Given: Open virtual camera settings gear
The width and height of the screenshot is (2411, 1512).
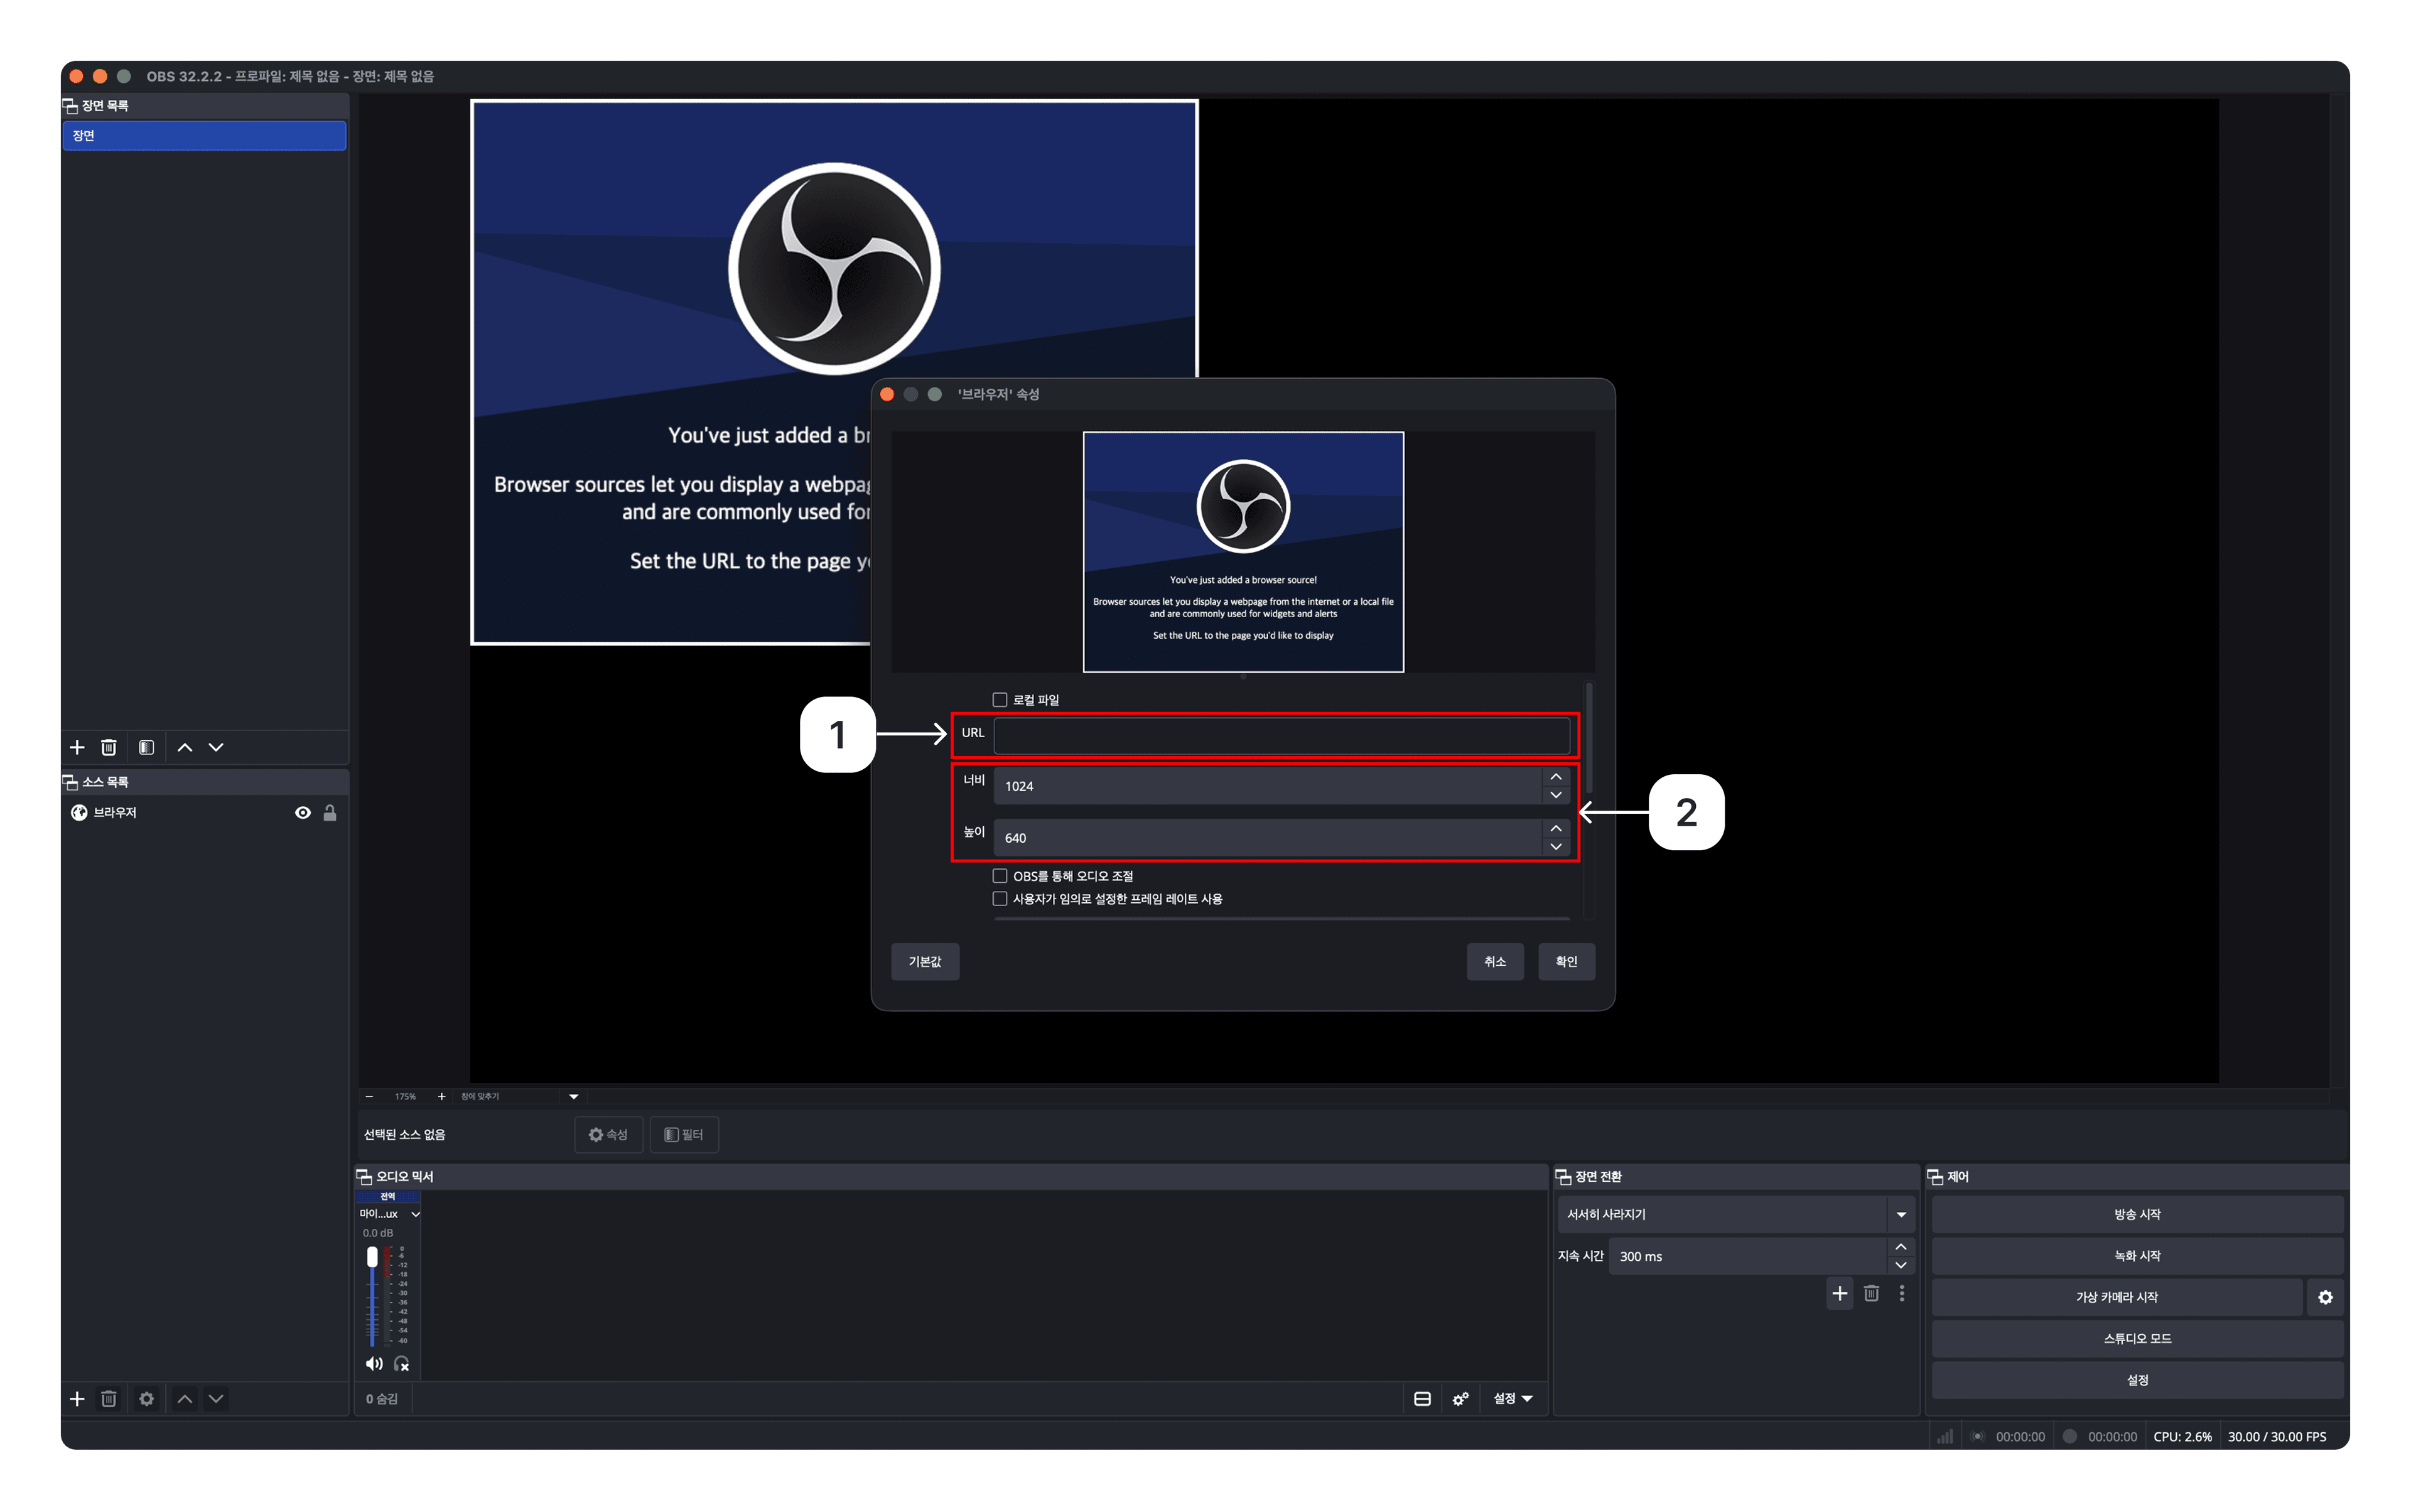Looking at the screenshot, I should point(2325,1297).
